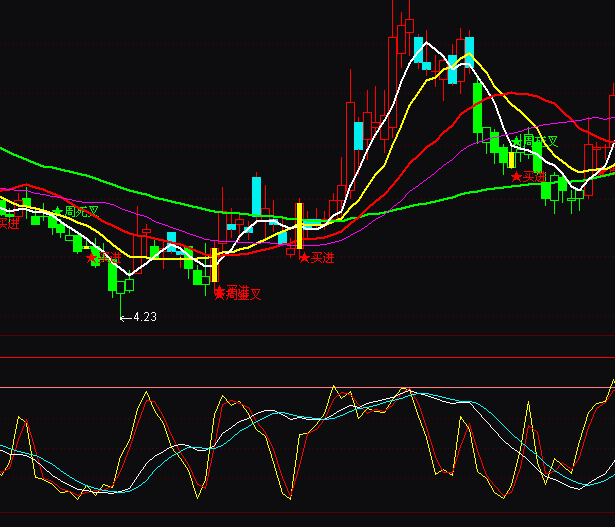The image size is (615, 527).
Task: Select the tall yellow candle at chart center
Action: coord(299,225)
